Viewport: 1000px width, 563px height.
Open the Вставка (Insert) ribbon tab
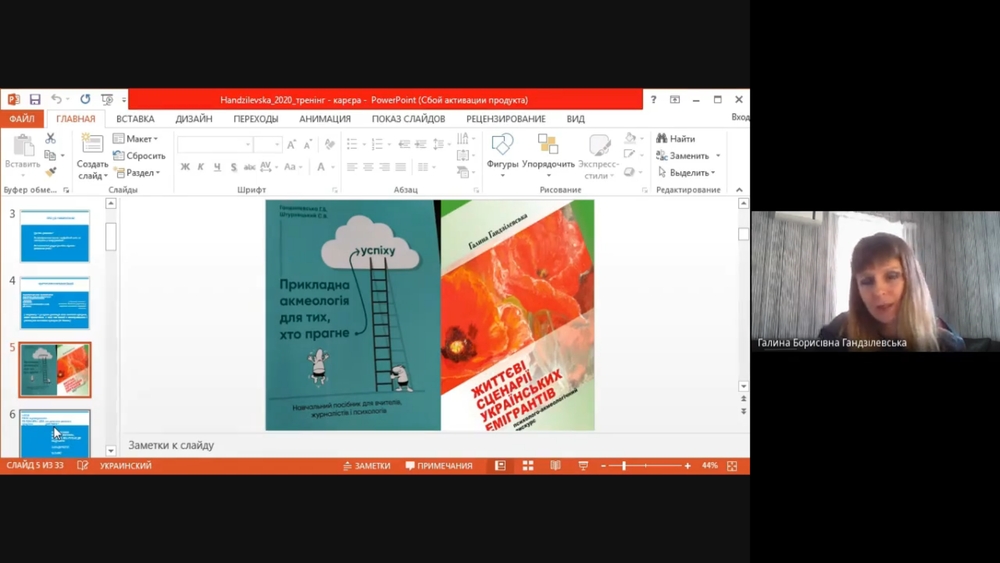(x=135, y=119)
